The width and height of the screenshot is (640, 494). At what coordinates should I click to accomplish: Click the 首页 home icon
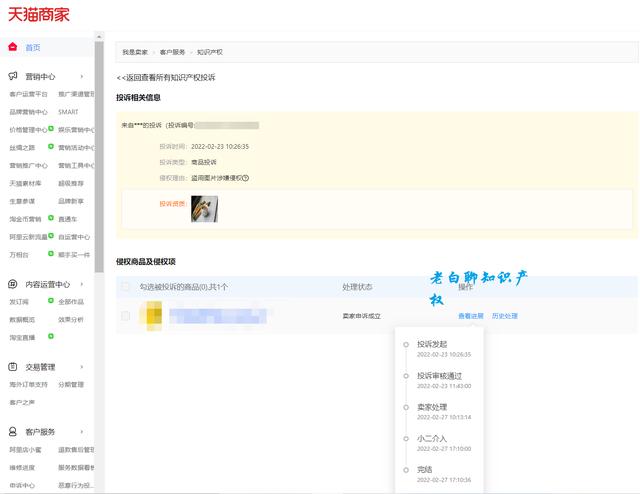click(12, 47)
